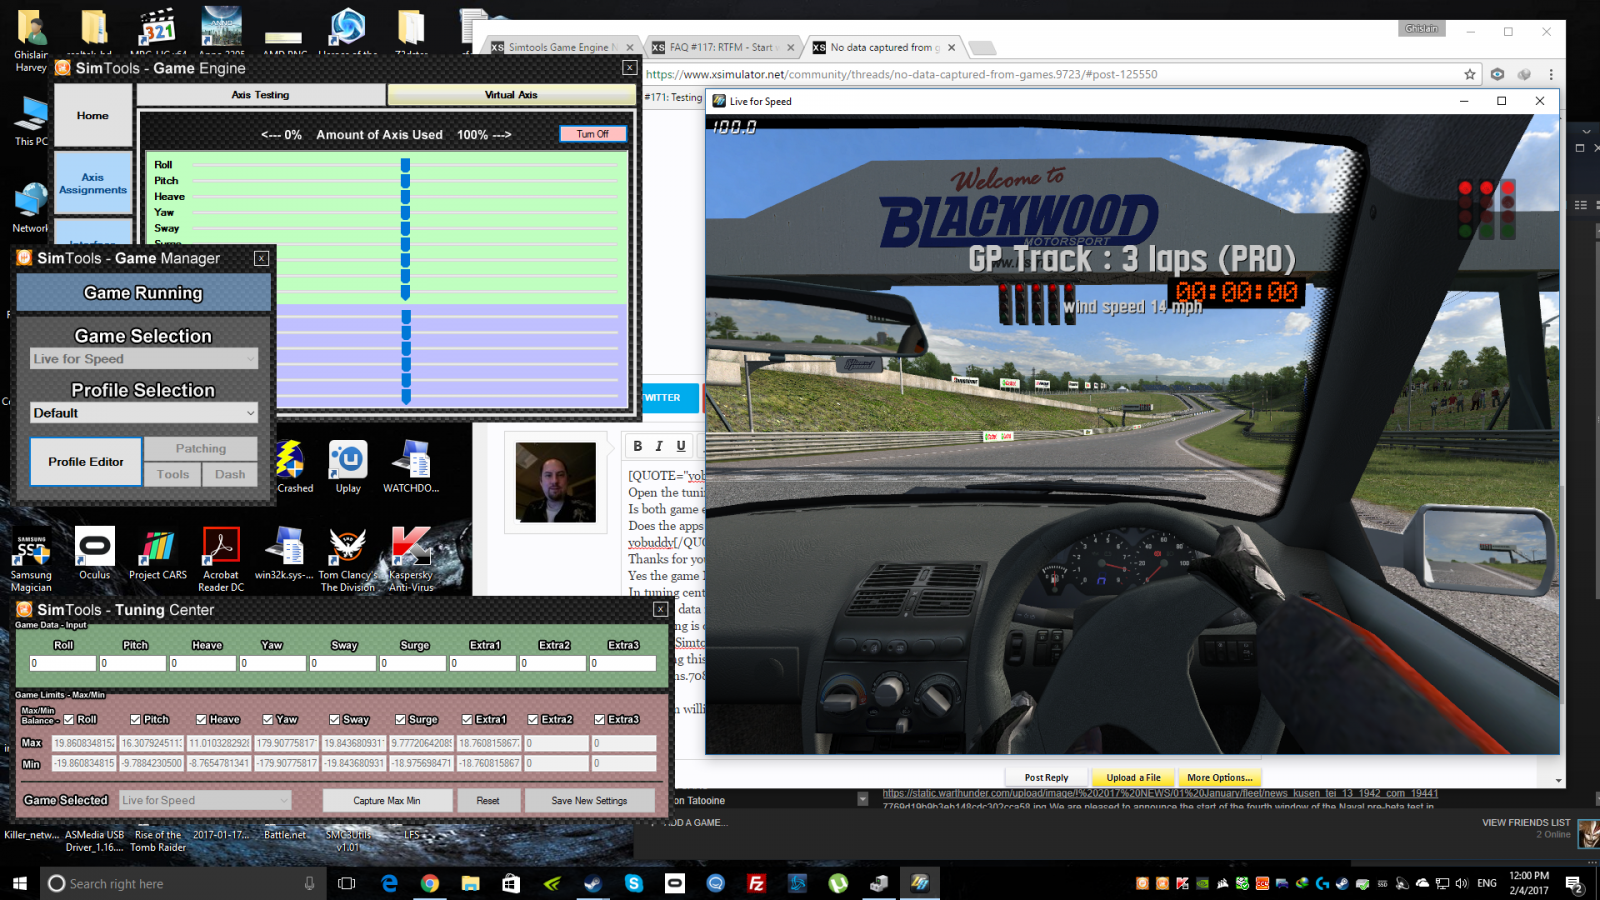The image size is (1600, 900).
Task: Open Windows Store from the taskbar
Action: pyautogui.click(x=511, y=883)
